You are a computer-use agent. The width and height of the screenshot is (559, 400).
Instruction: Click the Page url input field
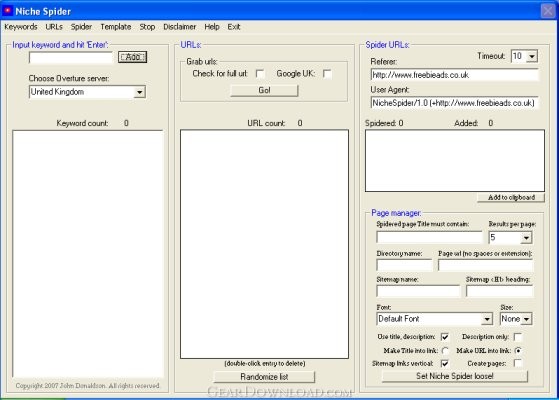[486, 265]
